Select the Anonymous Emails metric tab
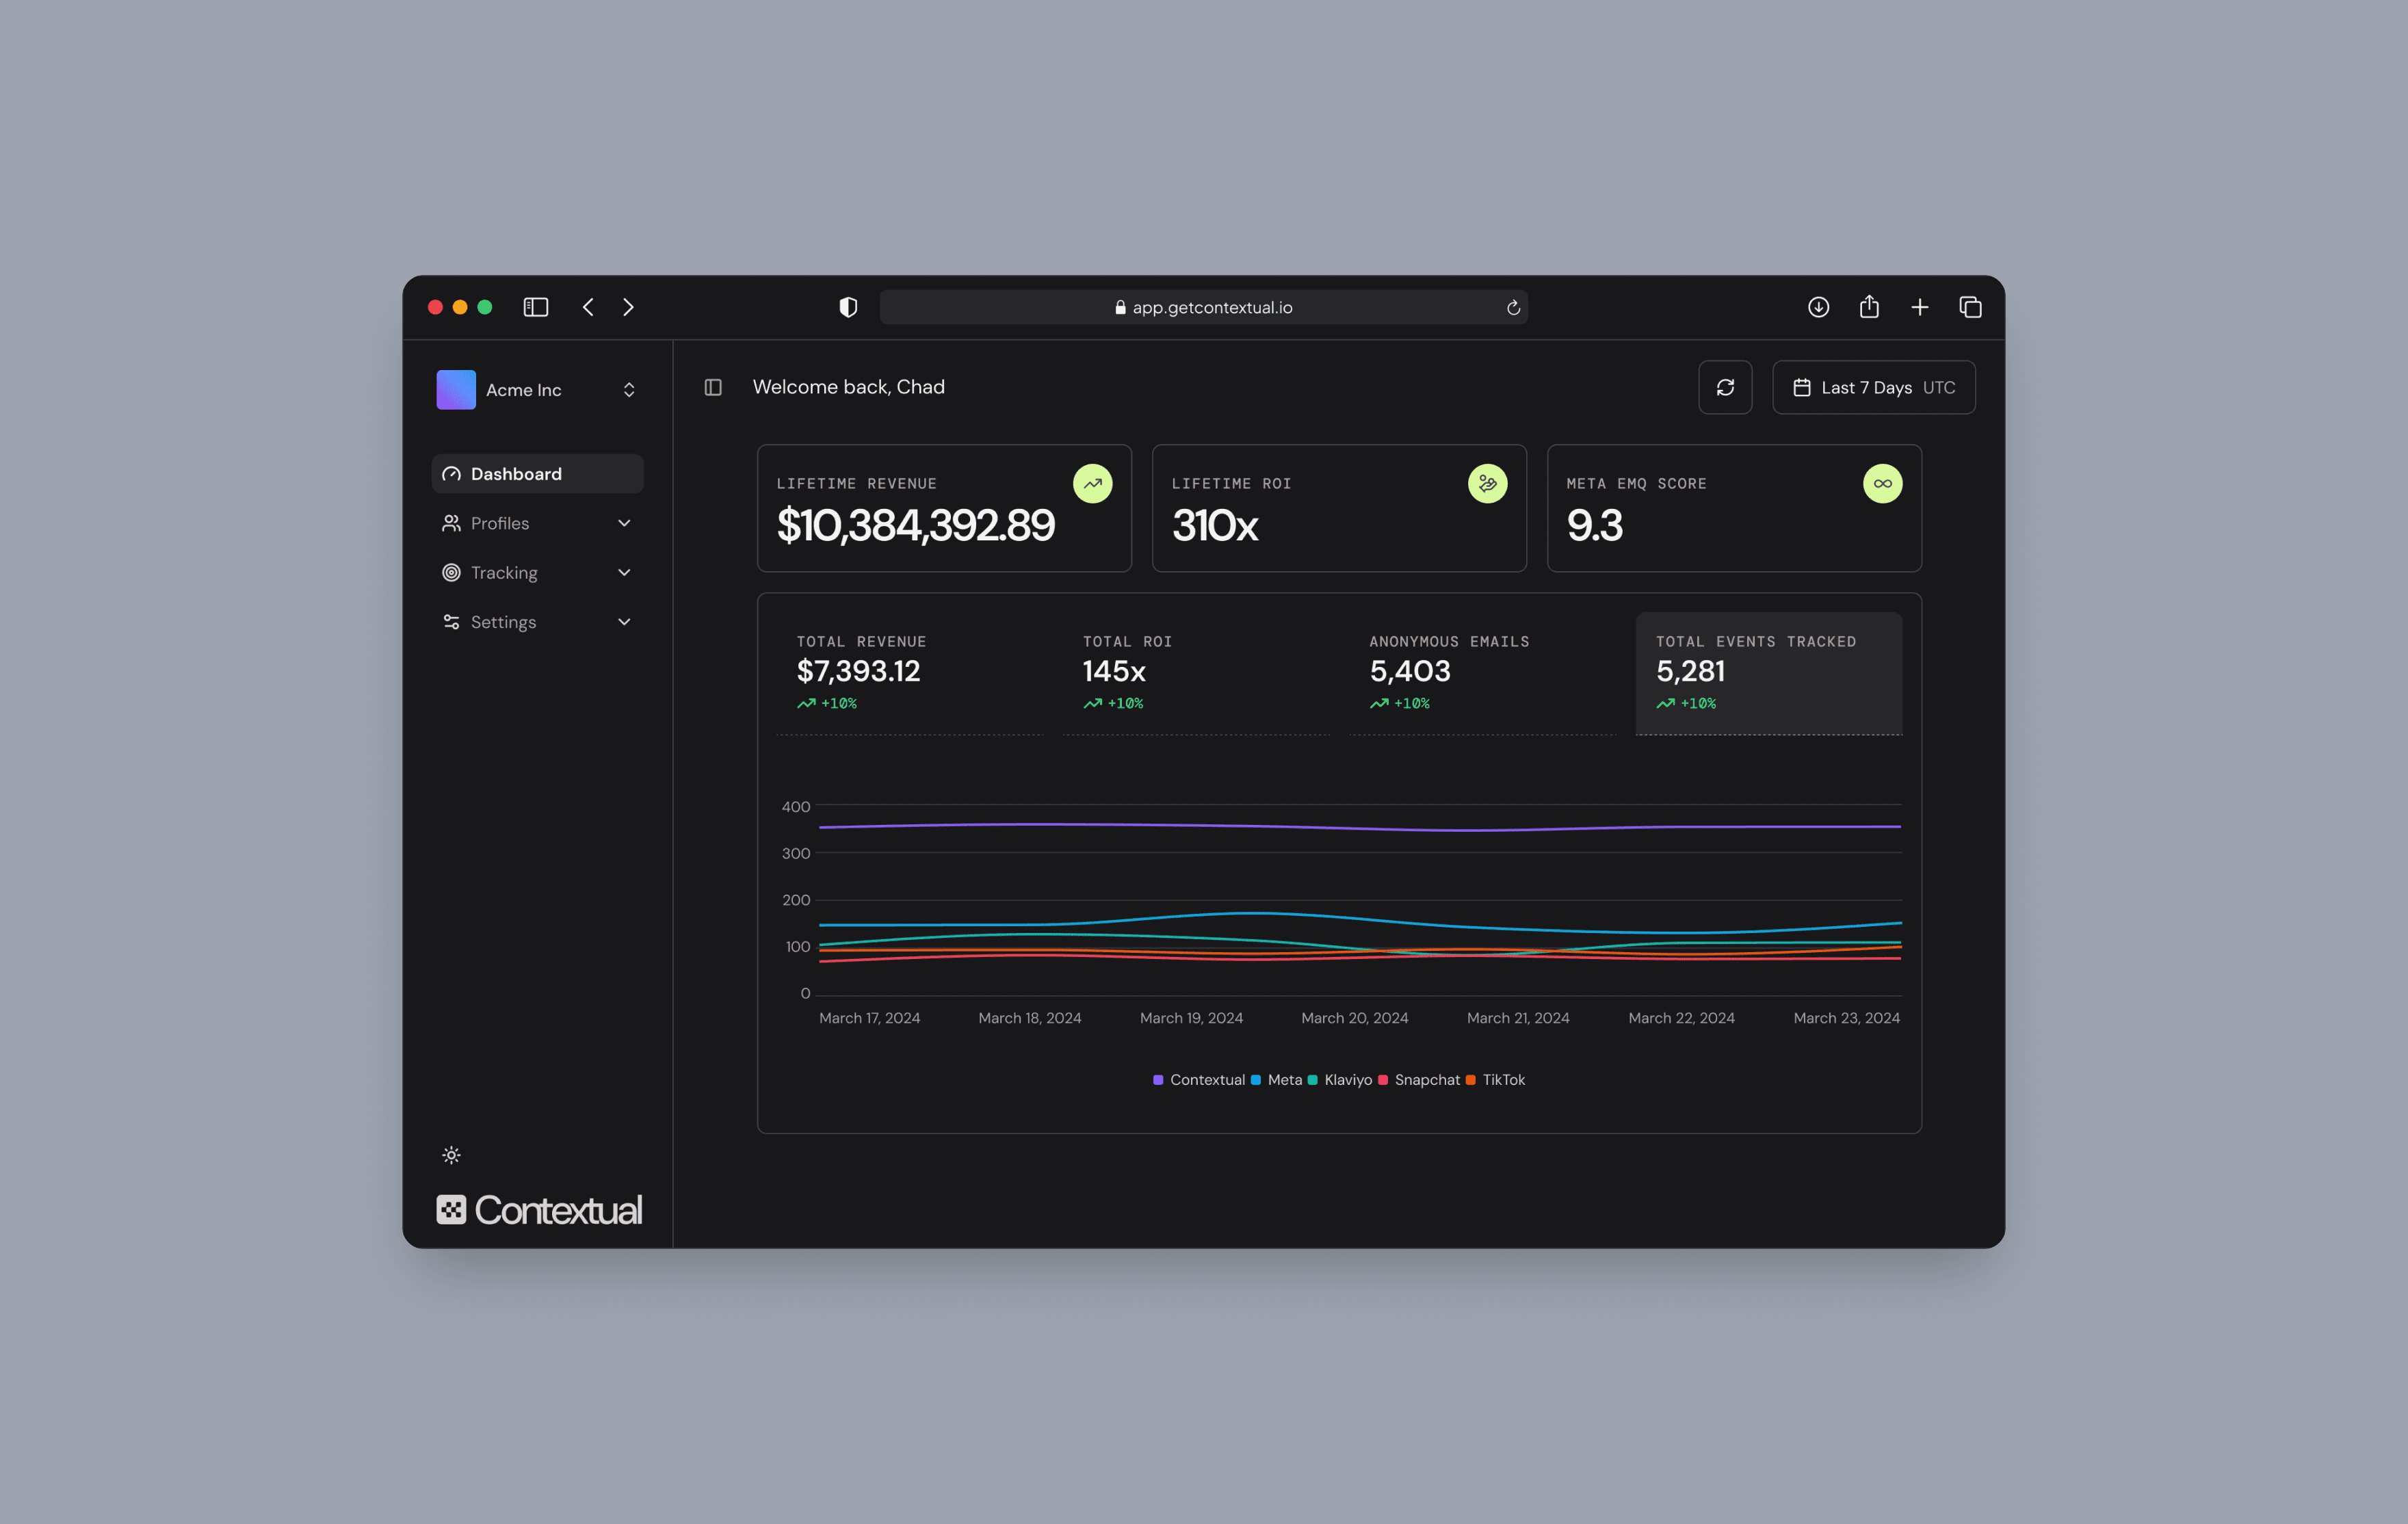Screen dimensions: 2408x1524 click(1482, 672)
